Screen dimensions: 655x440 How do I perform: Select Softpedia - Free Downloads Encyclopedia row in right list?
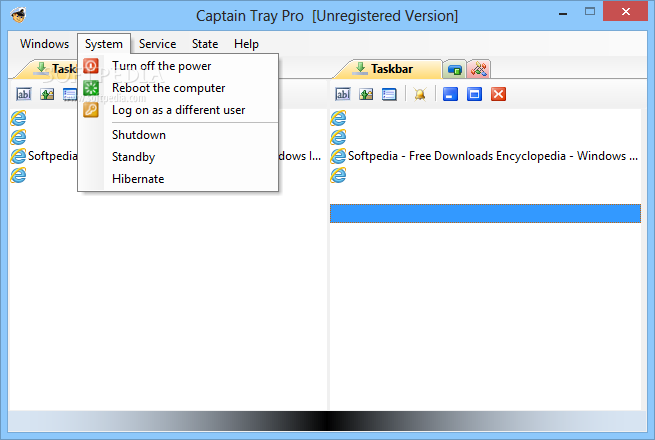click(x=485, y=156)
